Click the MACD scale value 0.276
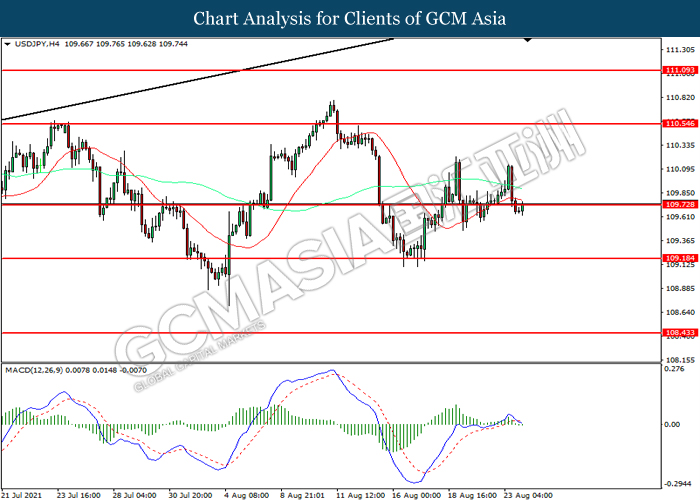Image resolution: width=700 pixels, height=500 pixels. tap(674, 369)
